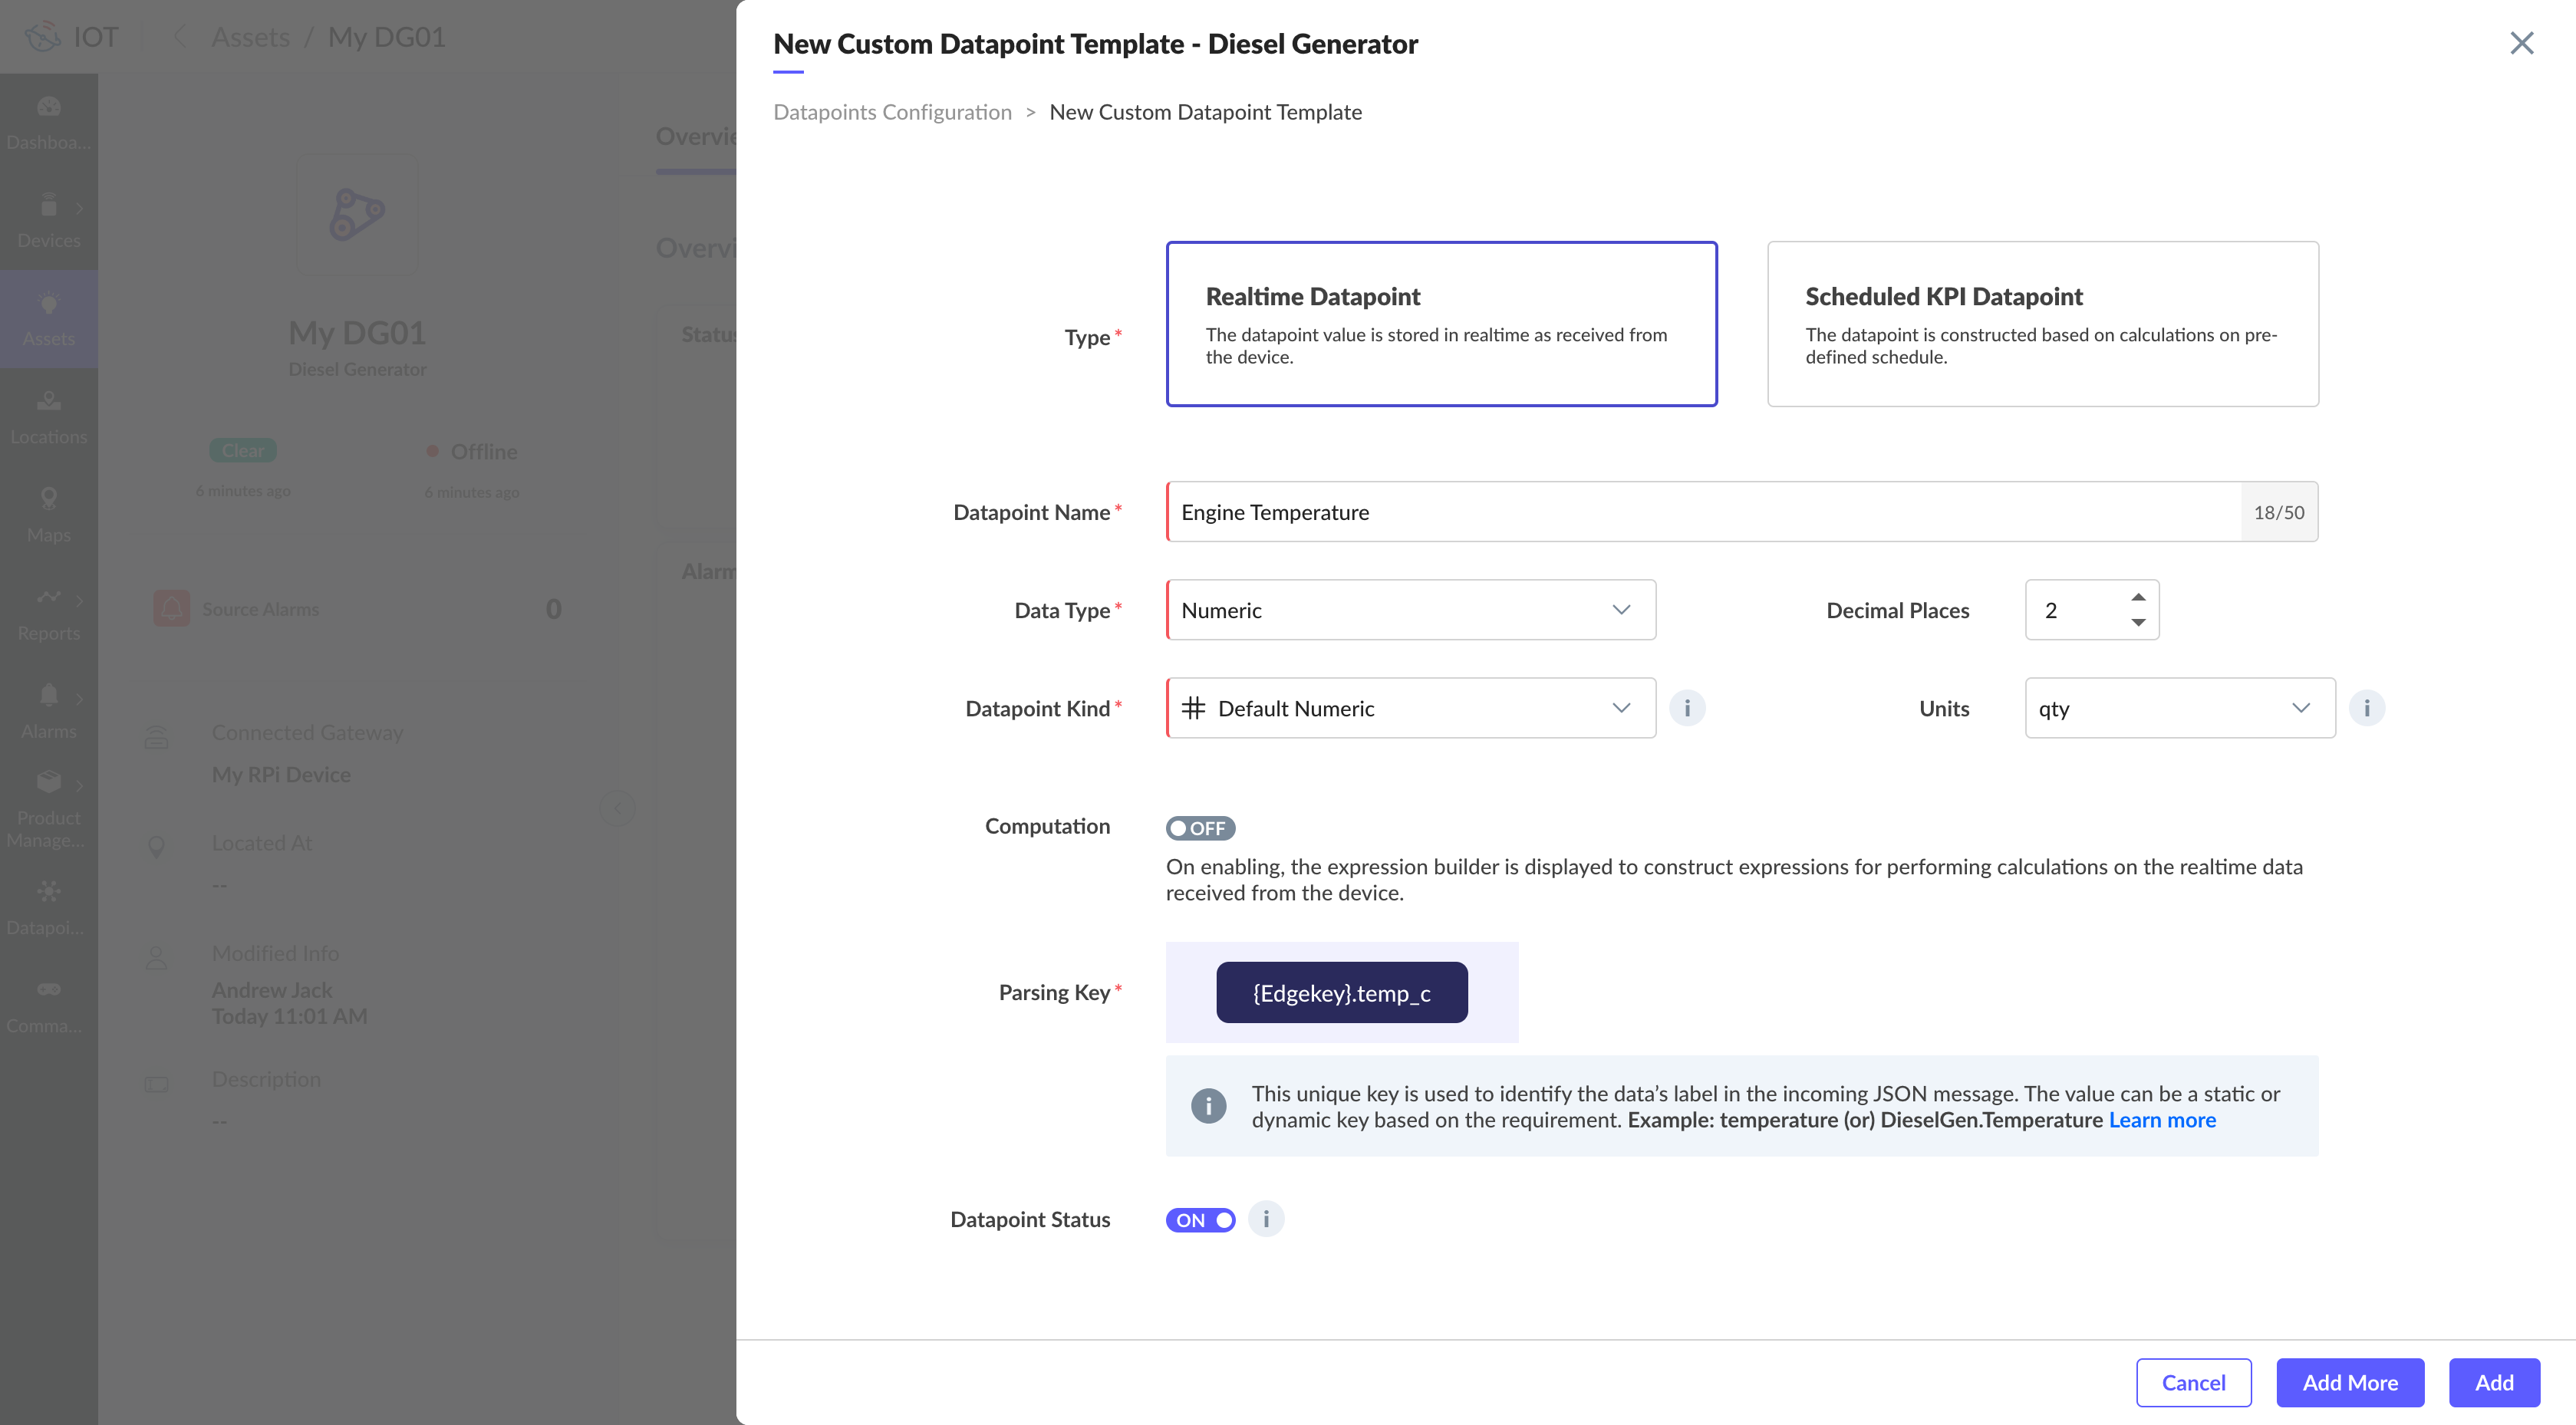Open Alarms in the left sidebar
The width and height of the screenshot is (2576, 1425).
pyautogui.click(x=48, y=710)
